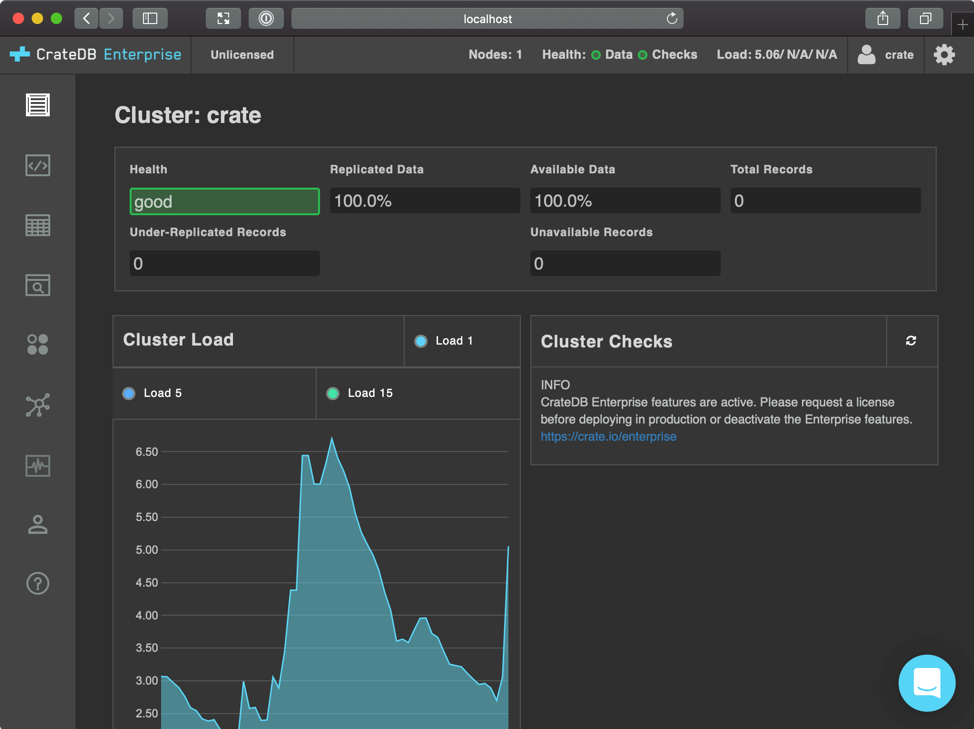This screenshot has width=974, height=729.
Task: Toggle the Load 15 chart series
Action: (x=359, y=393)
